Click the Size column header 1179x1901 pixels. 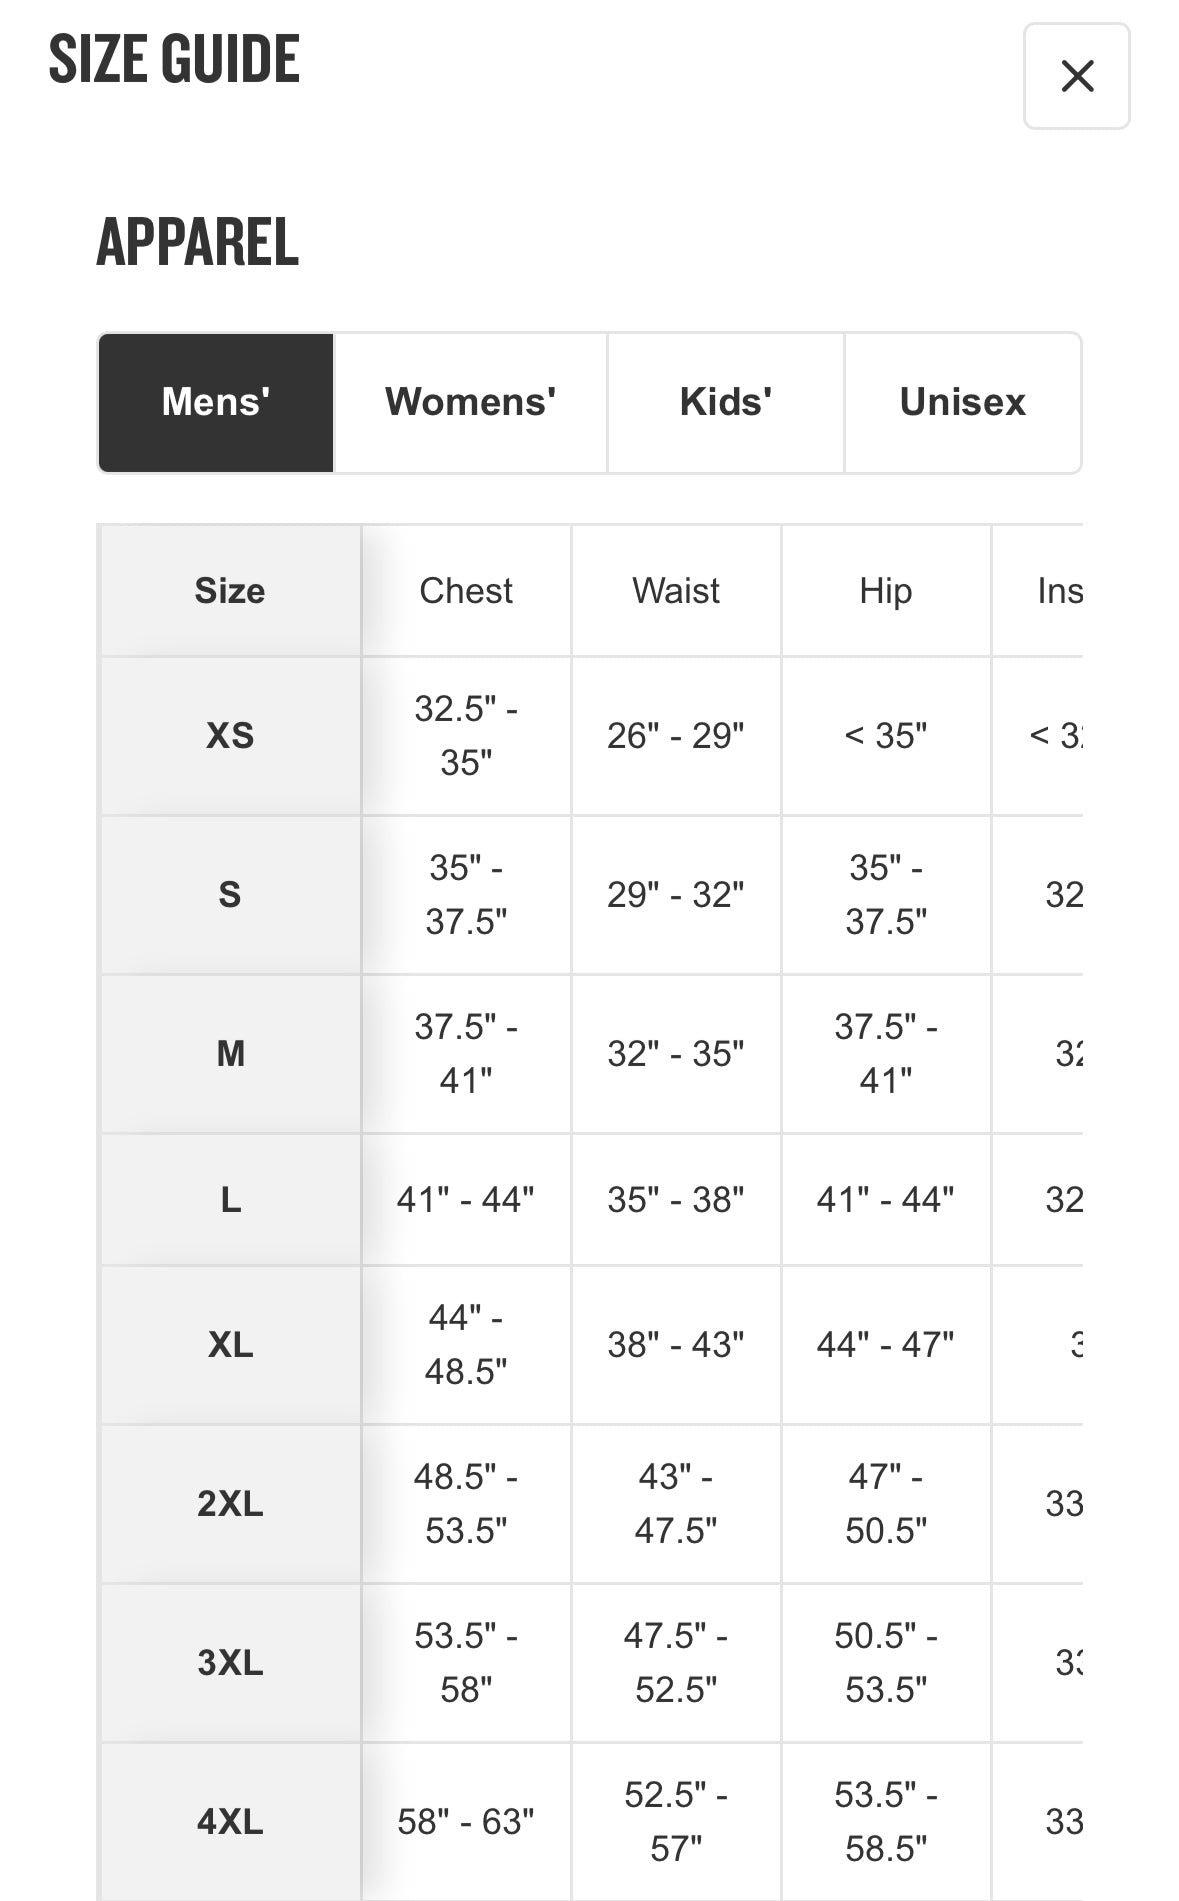[230, 591]
